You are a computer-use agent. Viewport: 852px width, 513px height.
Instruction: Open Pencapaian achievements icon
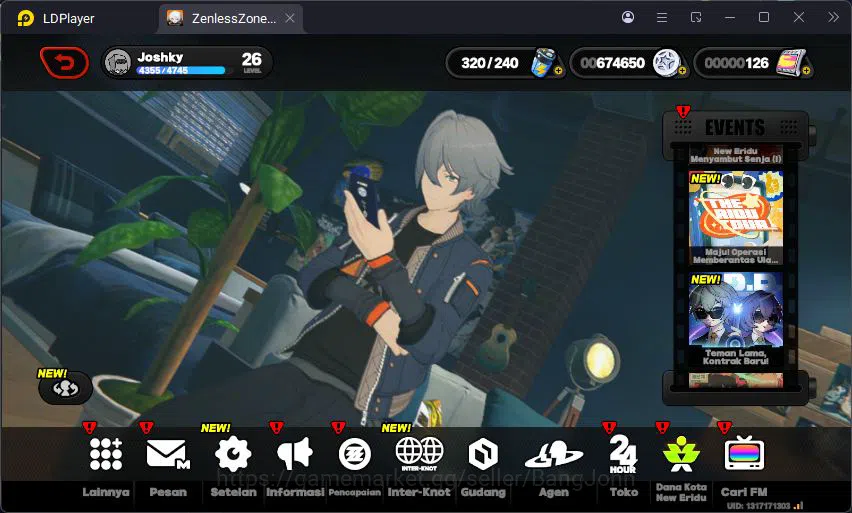(355, 454)
